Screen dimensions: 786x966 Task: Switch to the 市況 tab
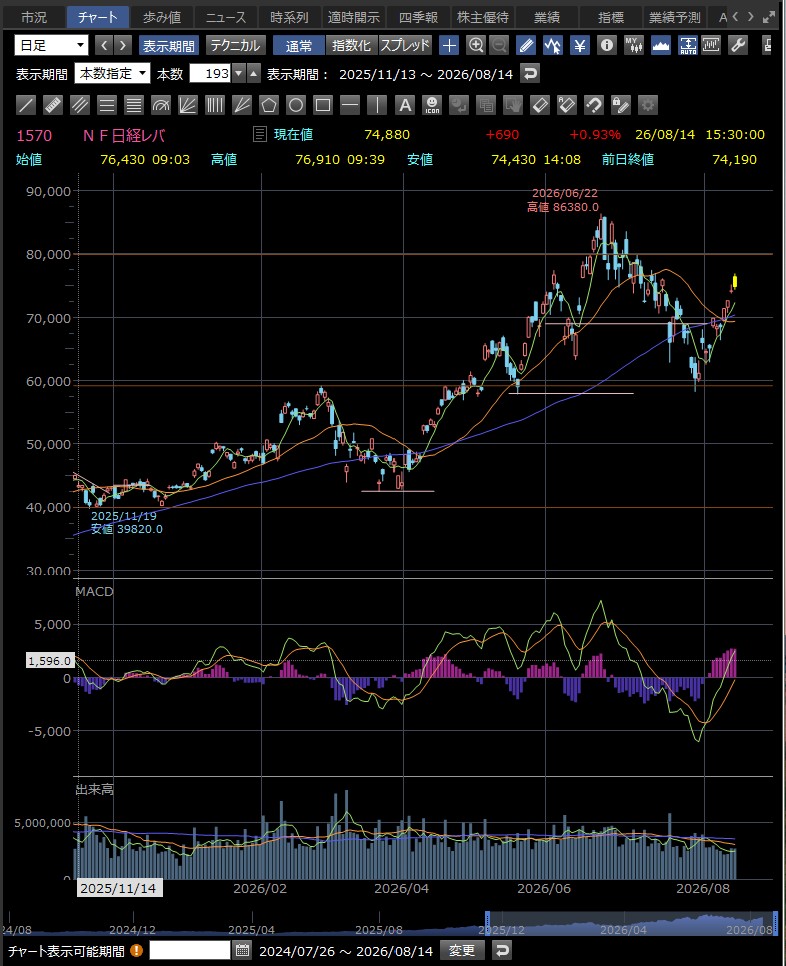click(x=34, y=17)
